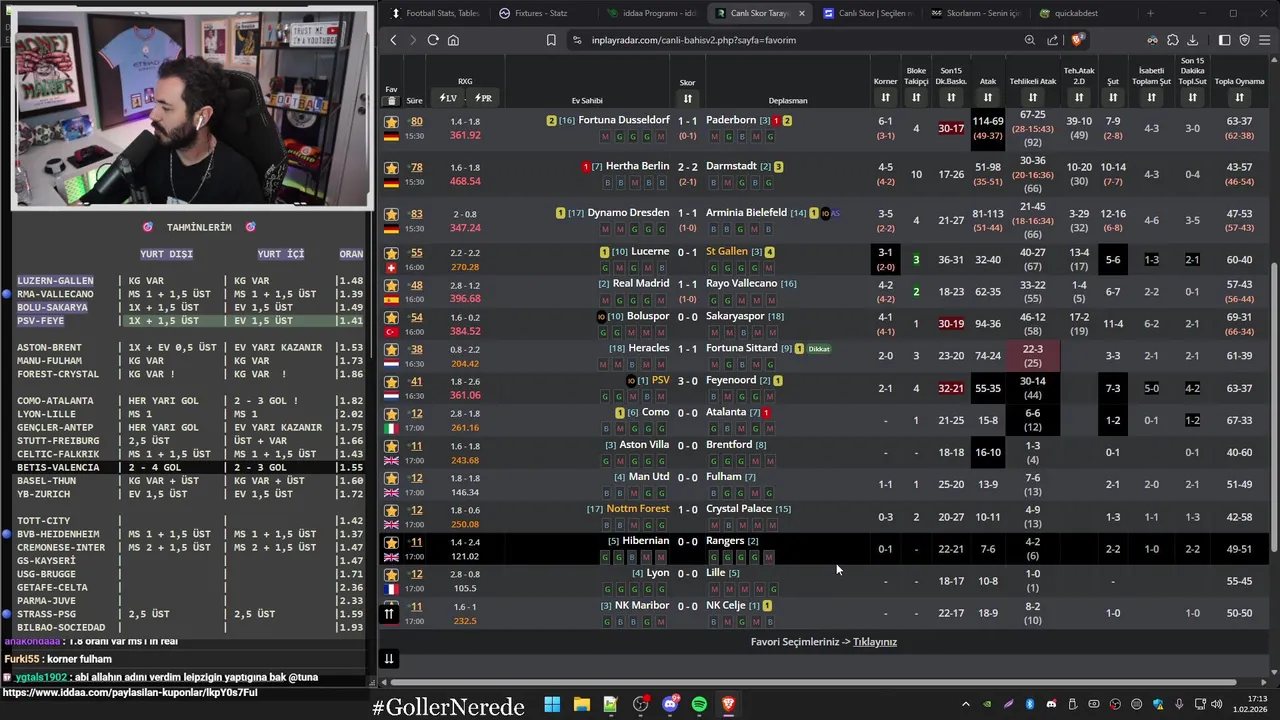Toggle favorite star on Dynamo Dresden row
Viewport: 1280px width, 720px height.
point(392,213)
